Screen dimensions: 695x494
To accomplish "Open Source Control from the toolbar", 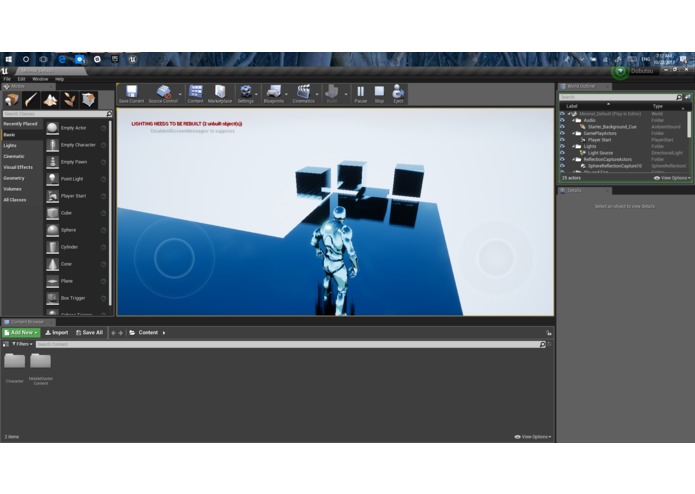I will click(x=163, y=94).
